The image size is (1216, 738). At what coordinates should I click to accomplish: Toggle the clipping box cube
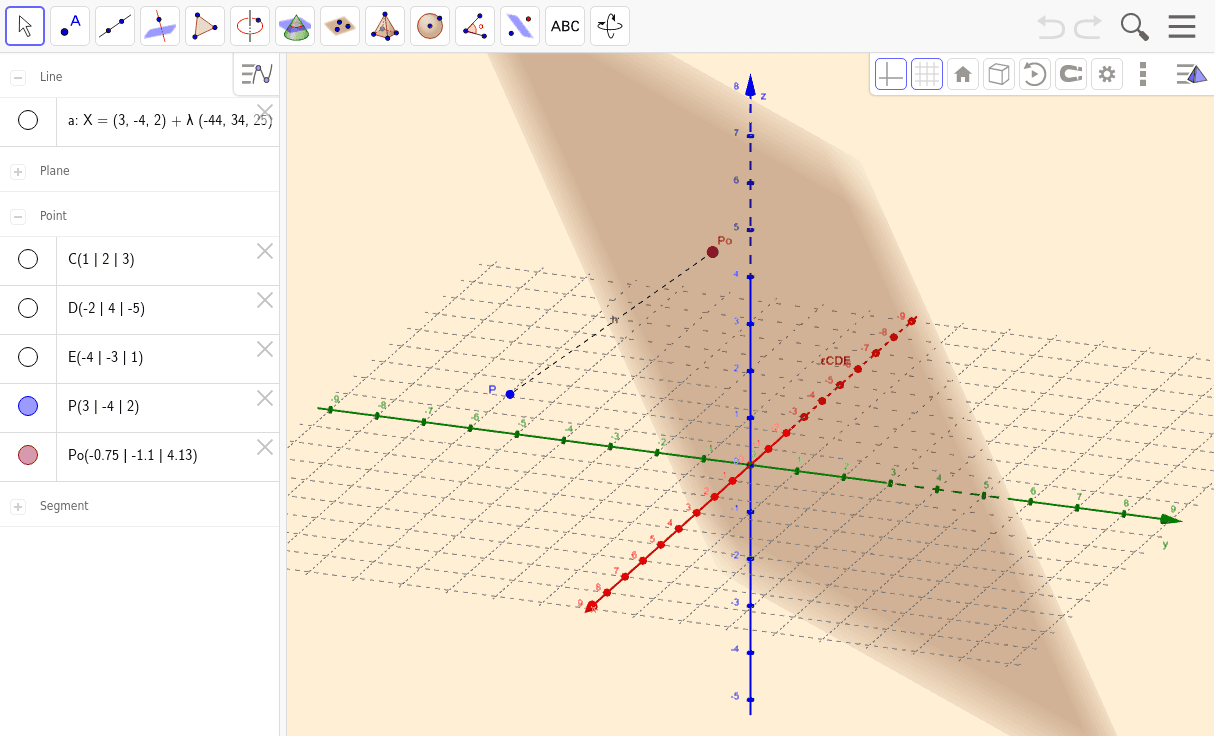click(999, 74)
